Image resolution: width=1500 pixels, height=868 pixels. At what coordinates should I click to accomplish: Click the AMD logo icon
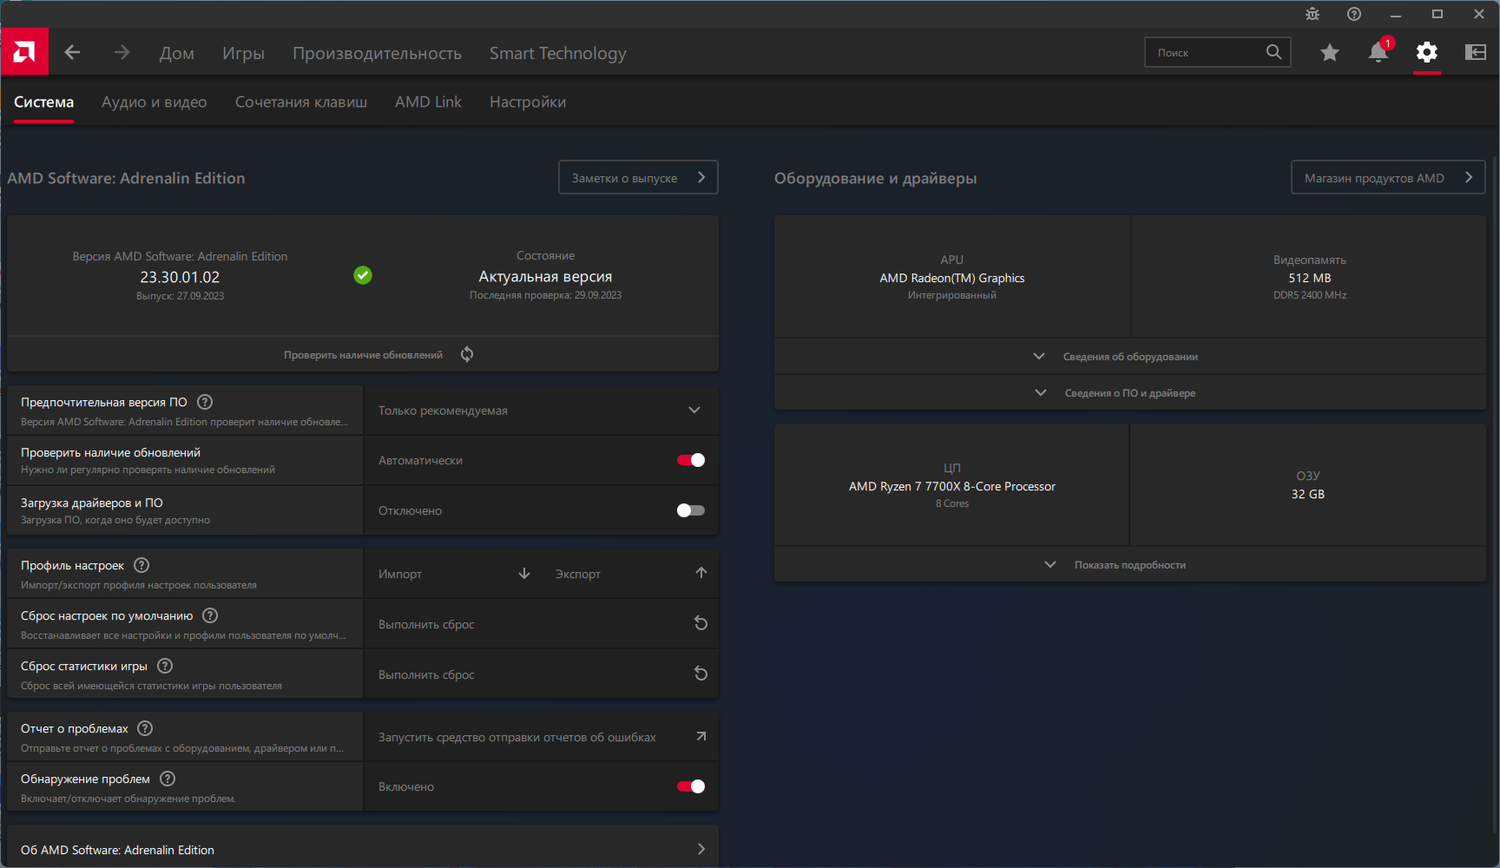click(x=24, y=52)
